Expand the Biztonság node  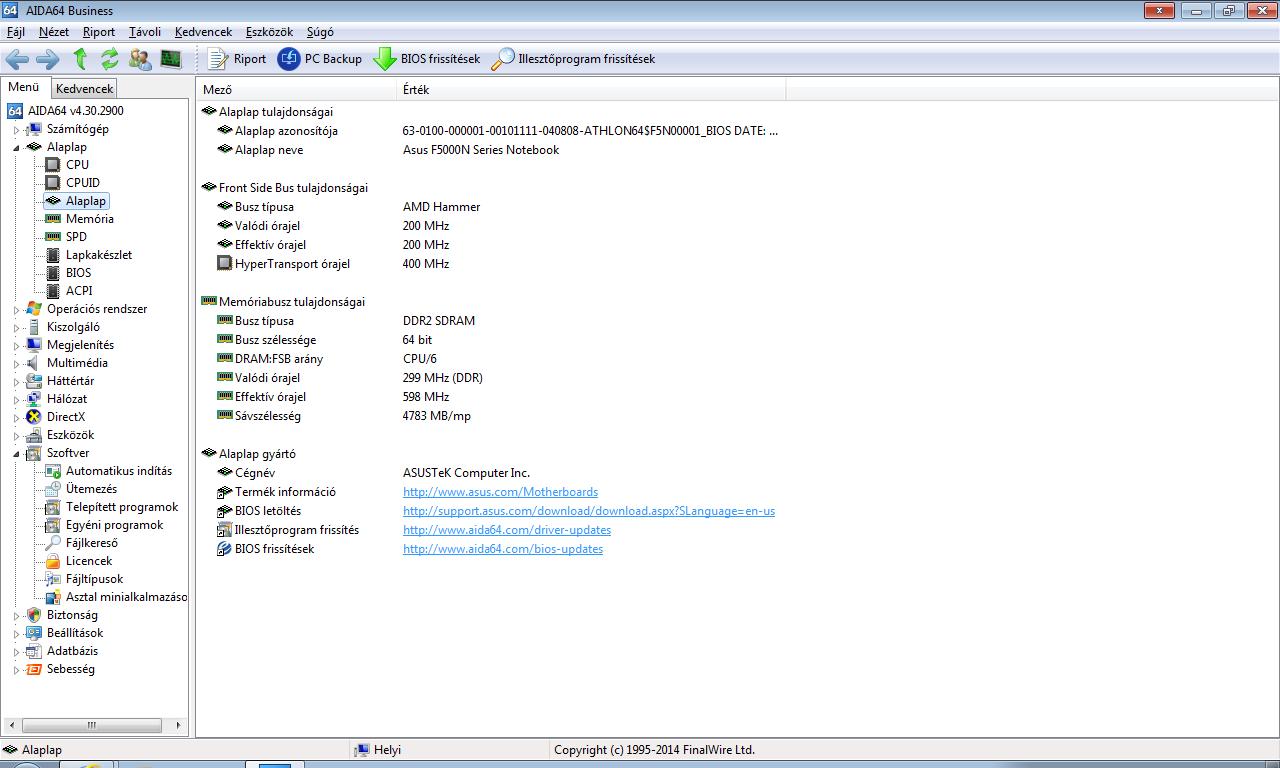pyautogui.click(x=16, y=615)
